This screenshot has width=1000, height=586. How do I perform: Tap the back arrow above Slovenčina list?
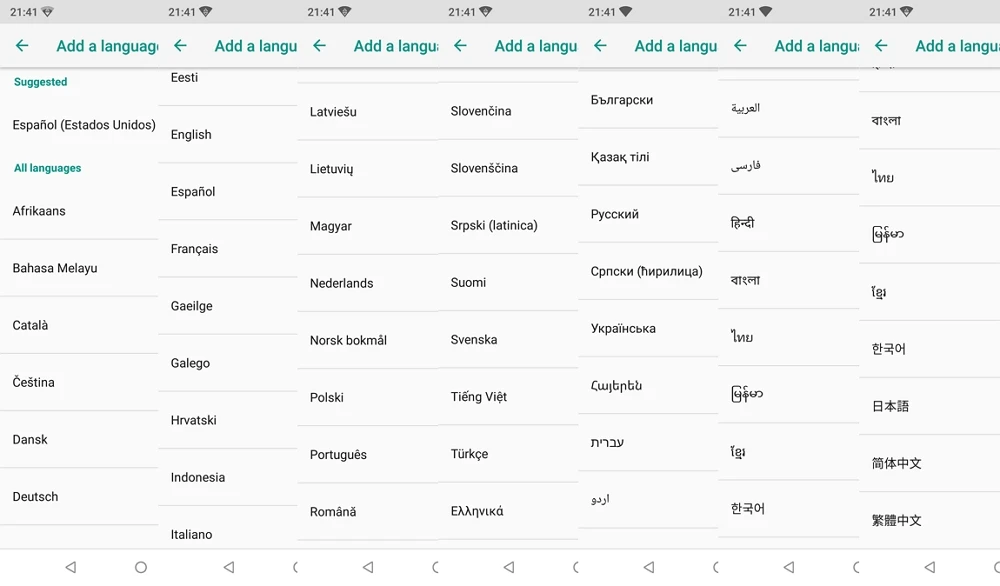(460, 46)
